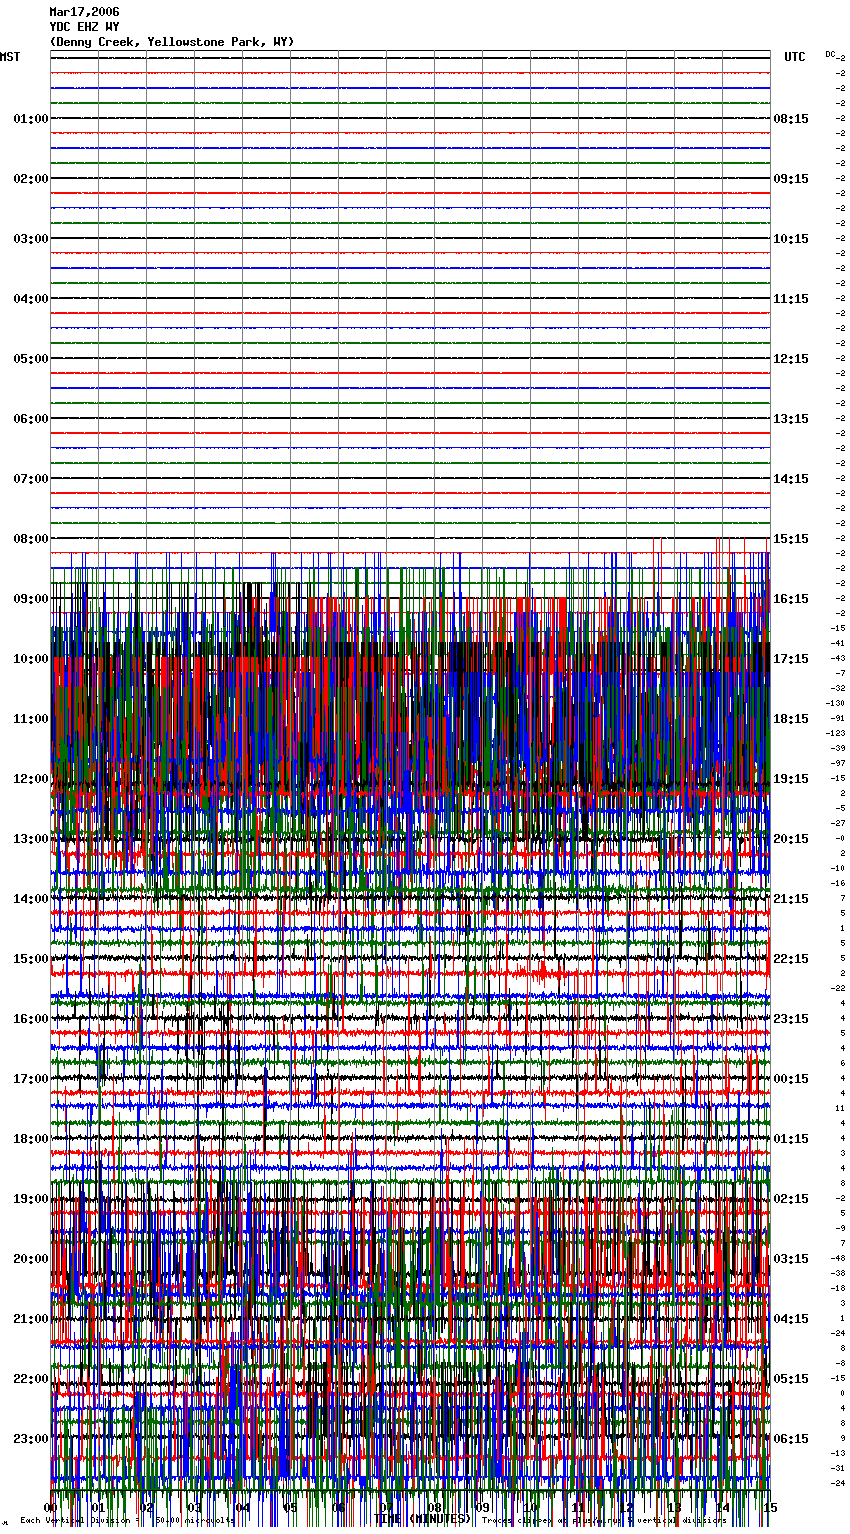The image size is (850, 1534).
Task: Click the DC offset value -91
Action: tap(838, 718)
